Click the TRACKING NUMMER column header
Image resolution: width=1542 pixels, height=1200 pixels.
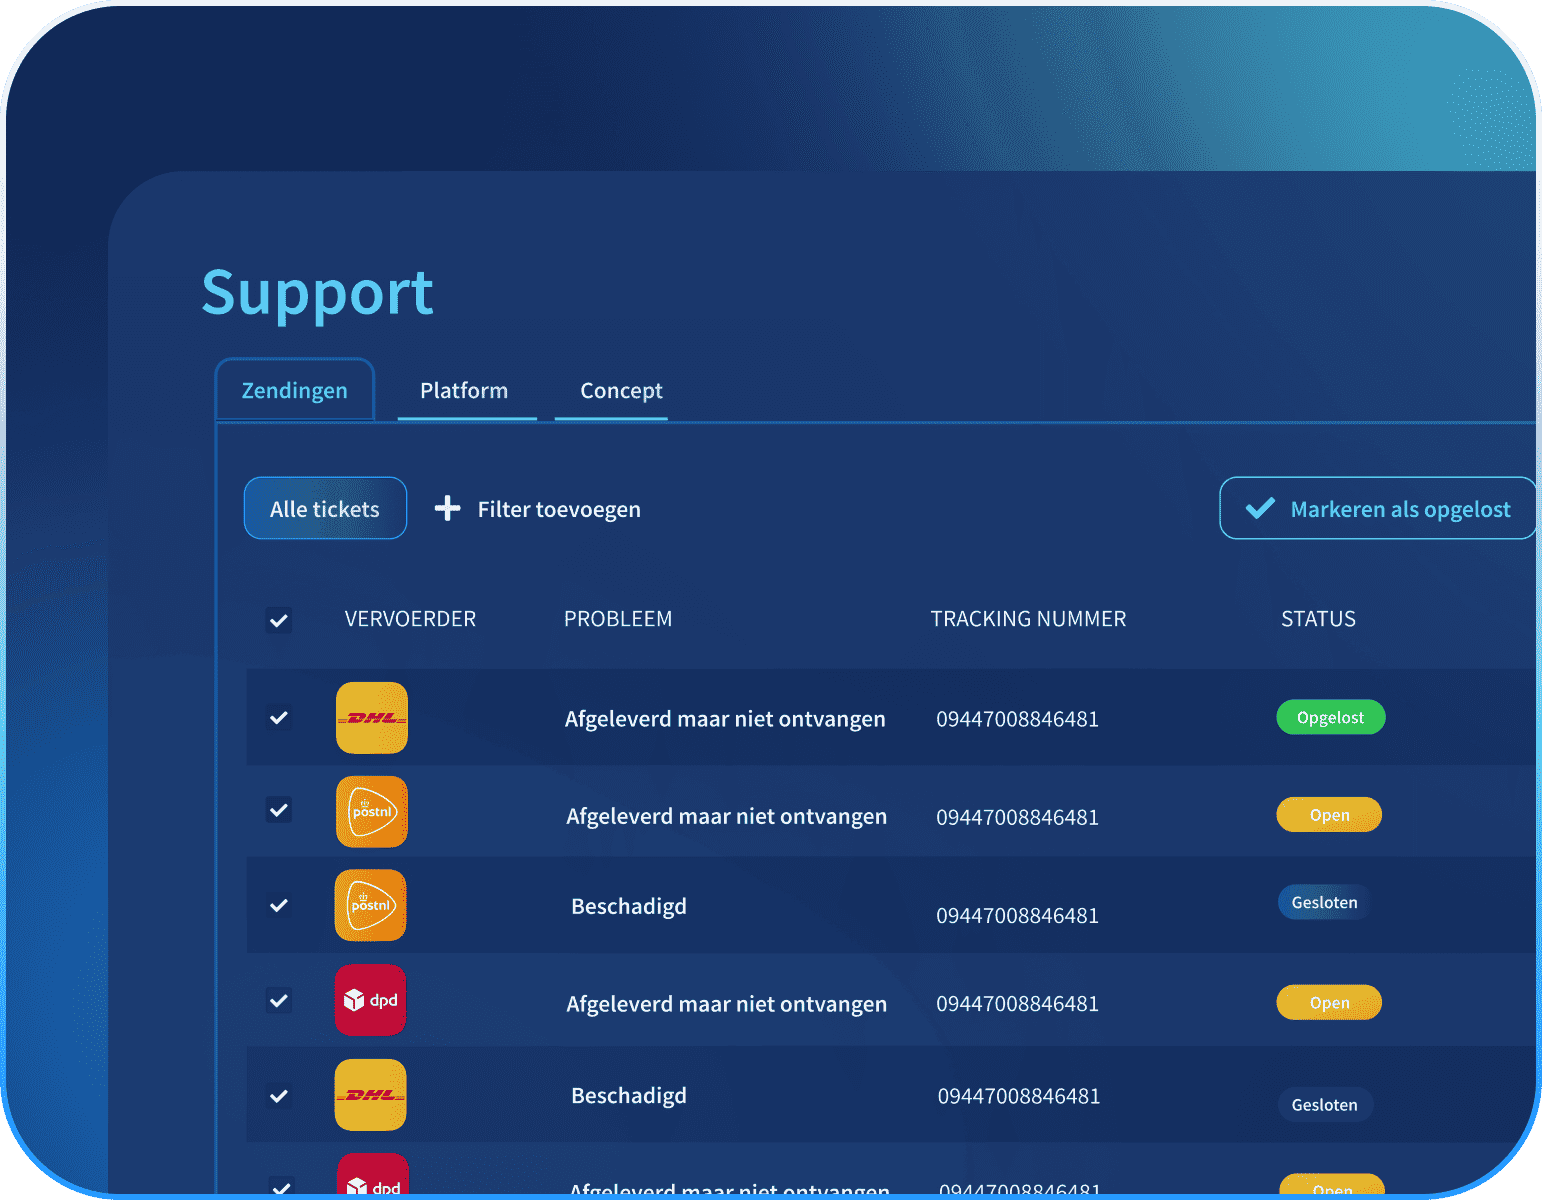pyautogui.click(x=1028, y=619)
